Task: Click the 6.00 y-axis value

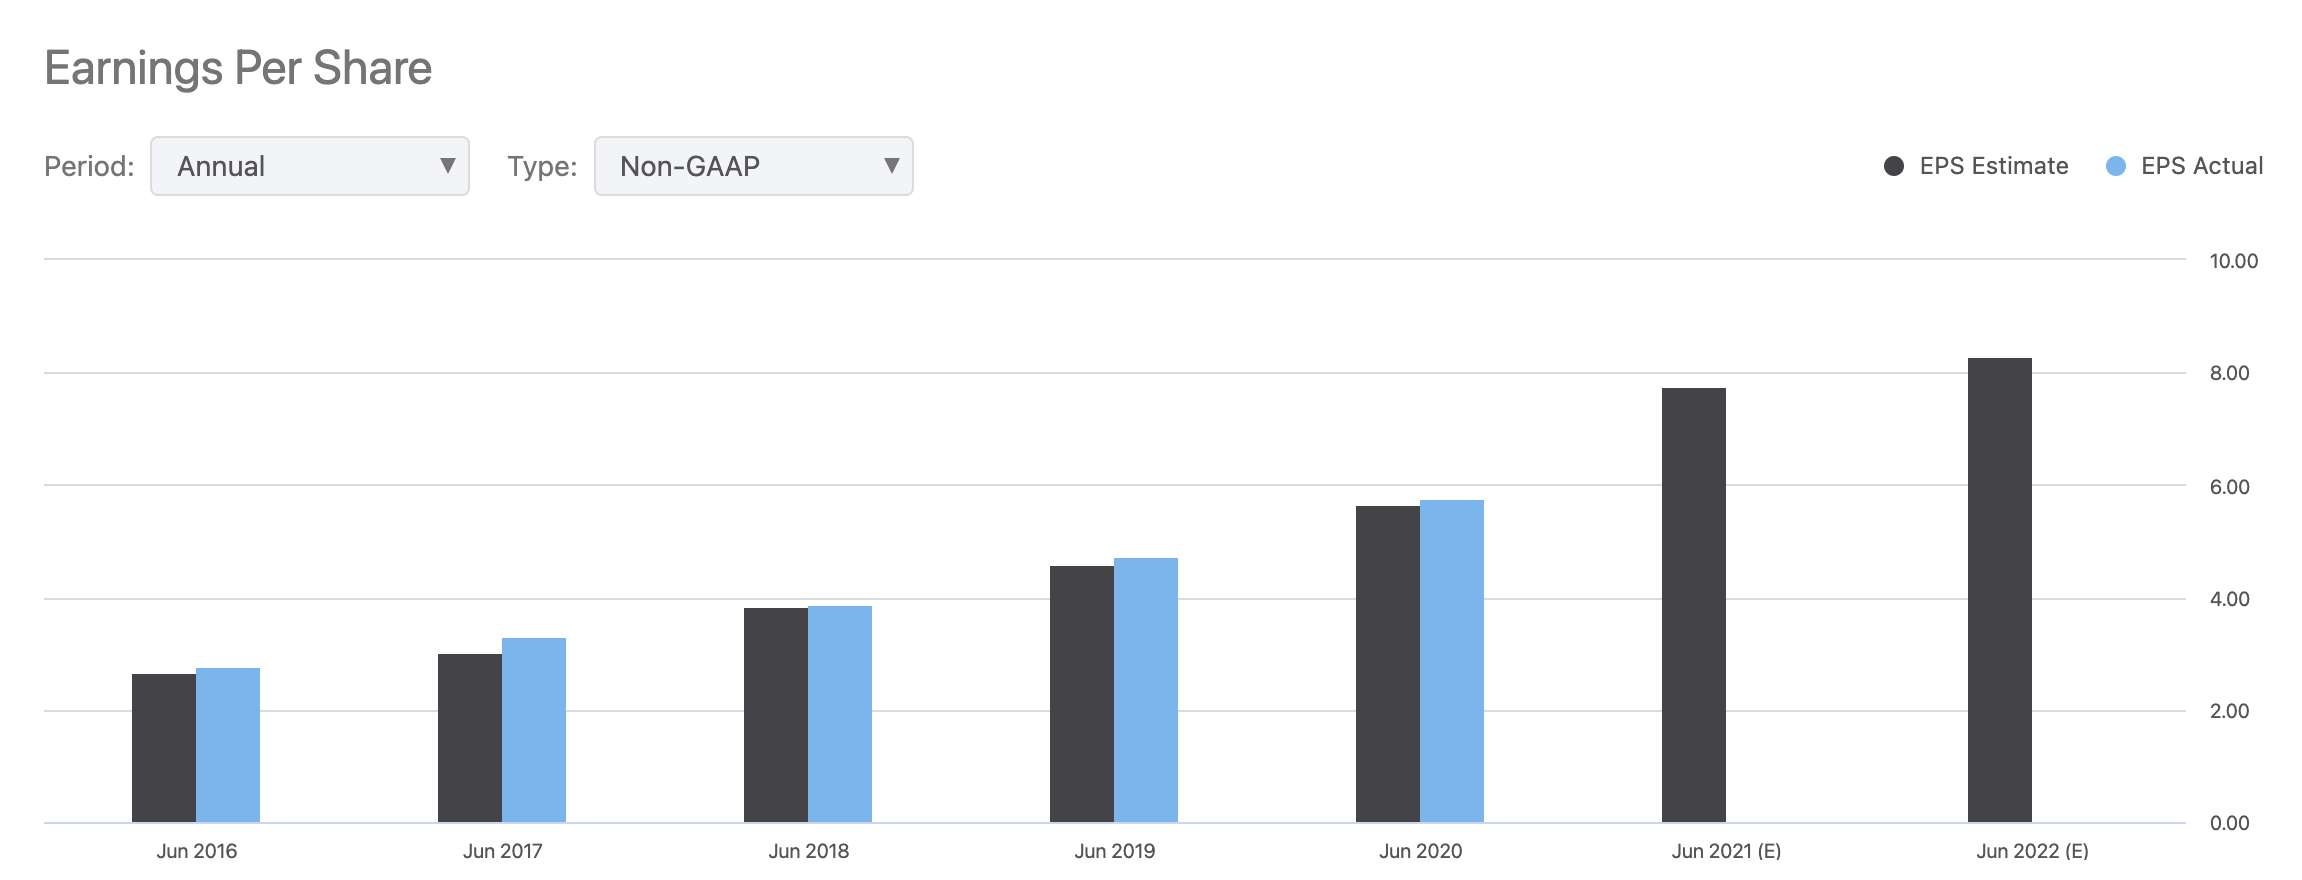Action: pyautogui.click(x=2230, y=487)
